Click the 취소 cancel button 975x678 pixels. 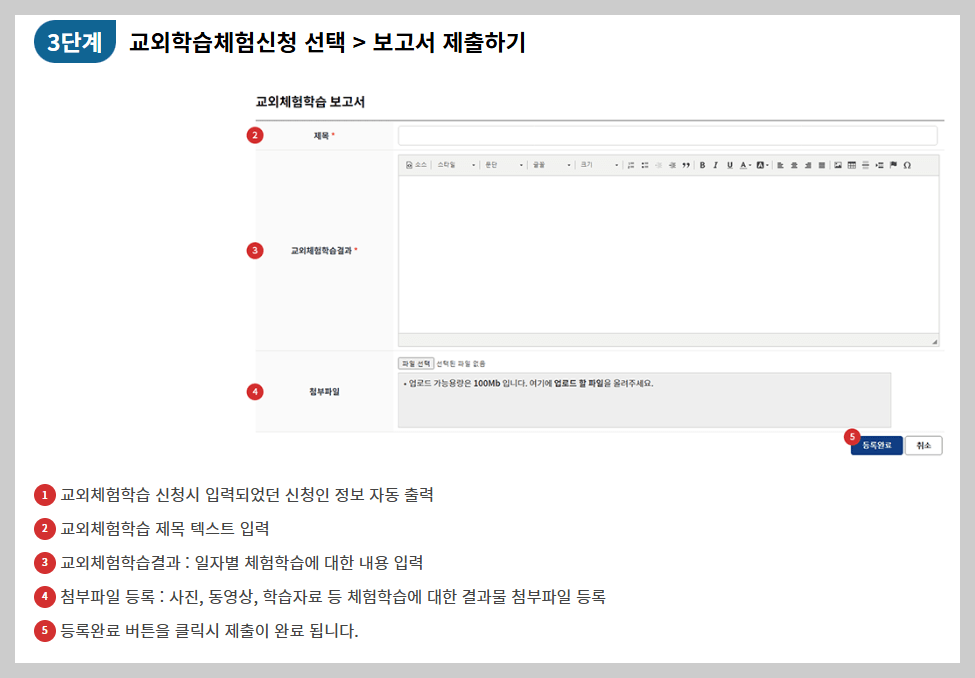coord(922,445)
